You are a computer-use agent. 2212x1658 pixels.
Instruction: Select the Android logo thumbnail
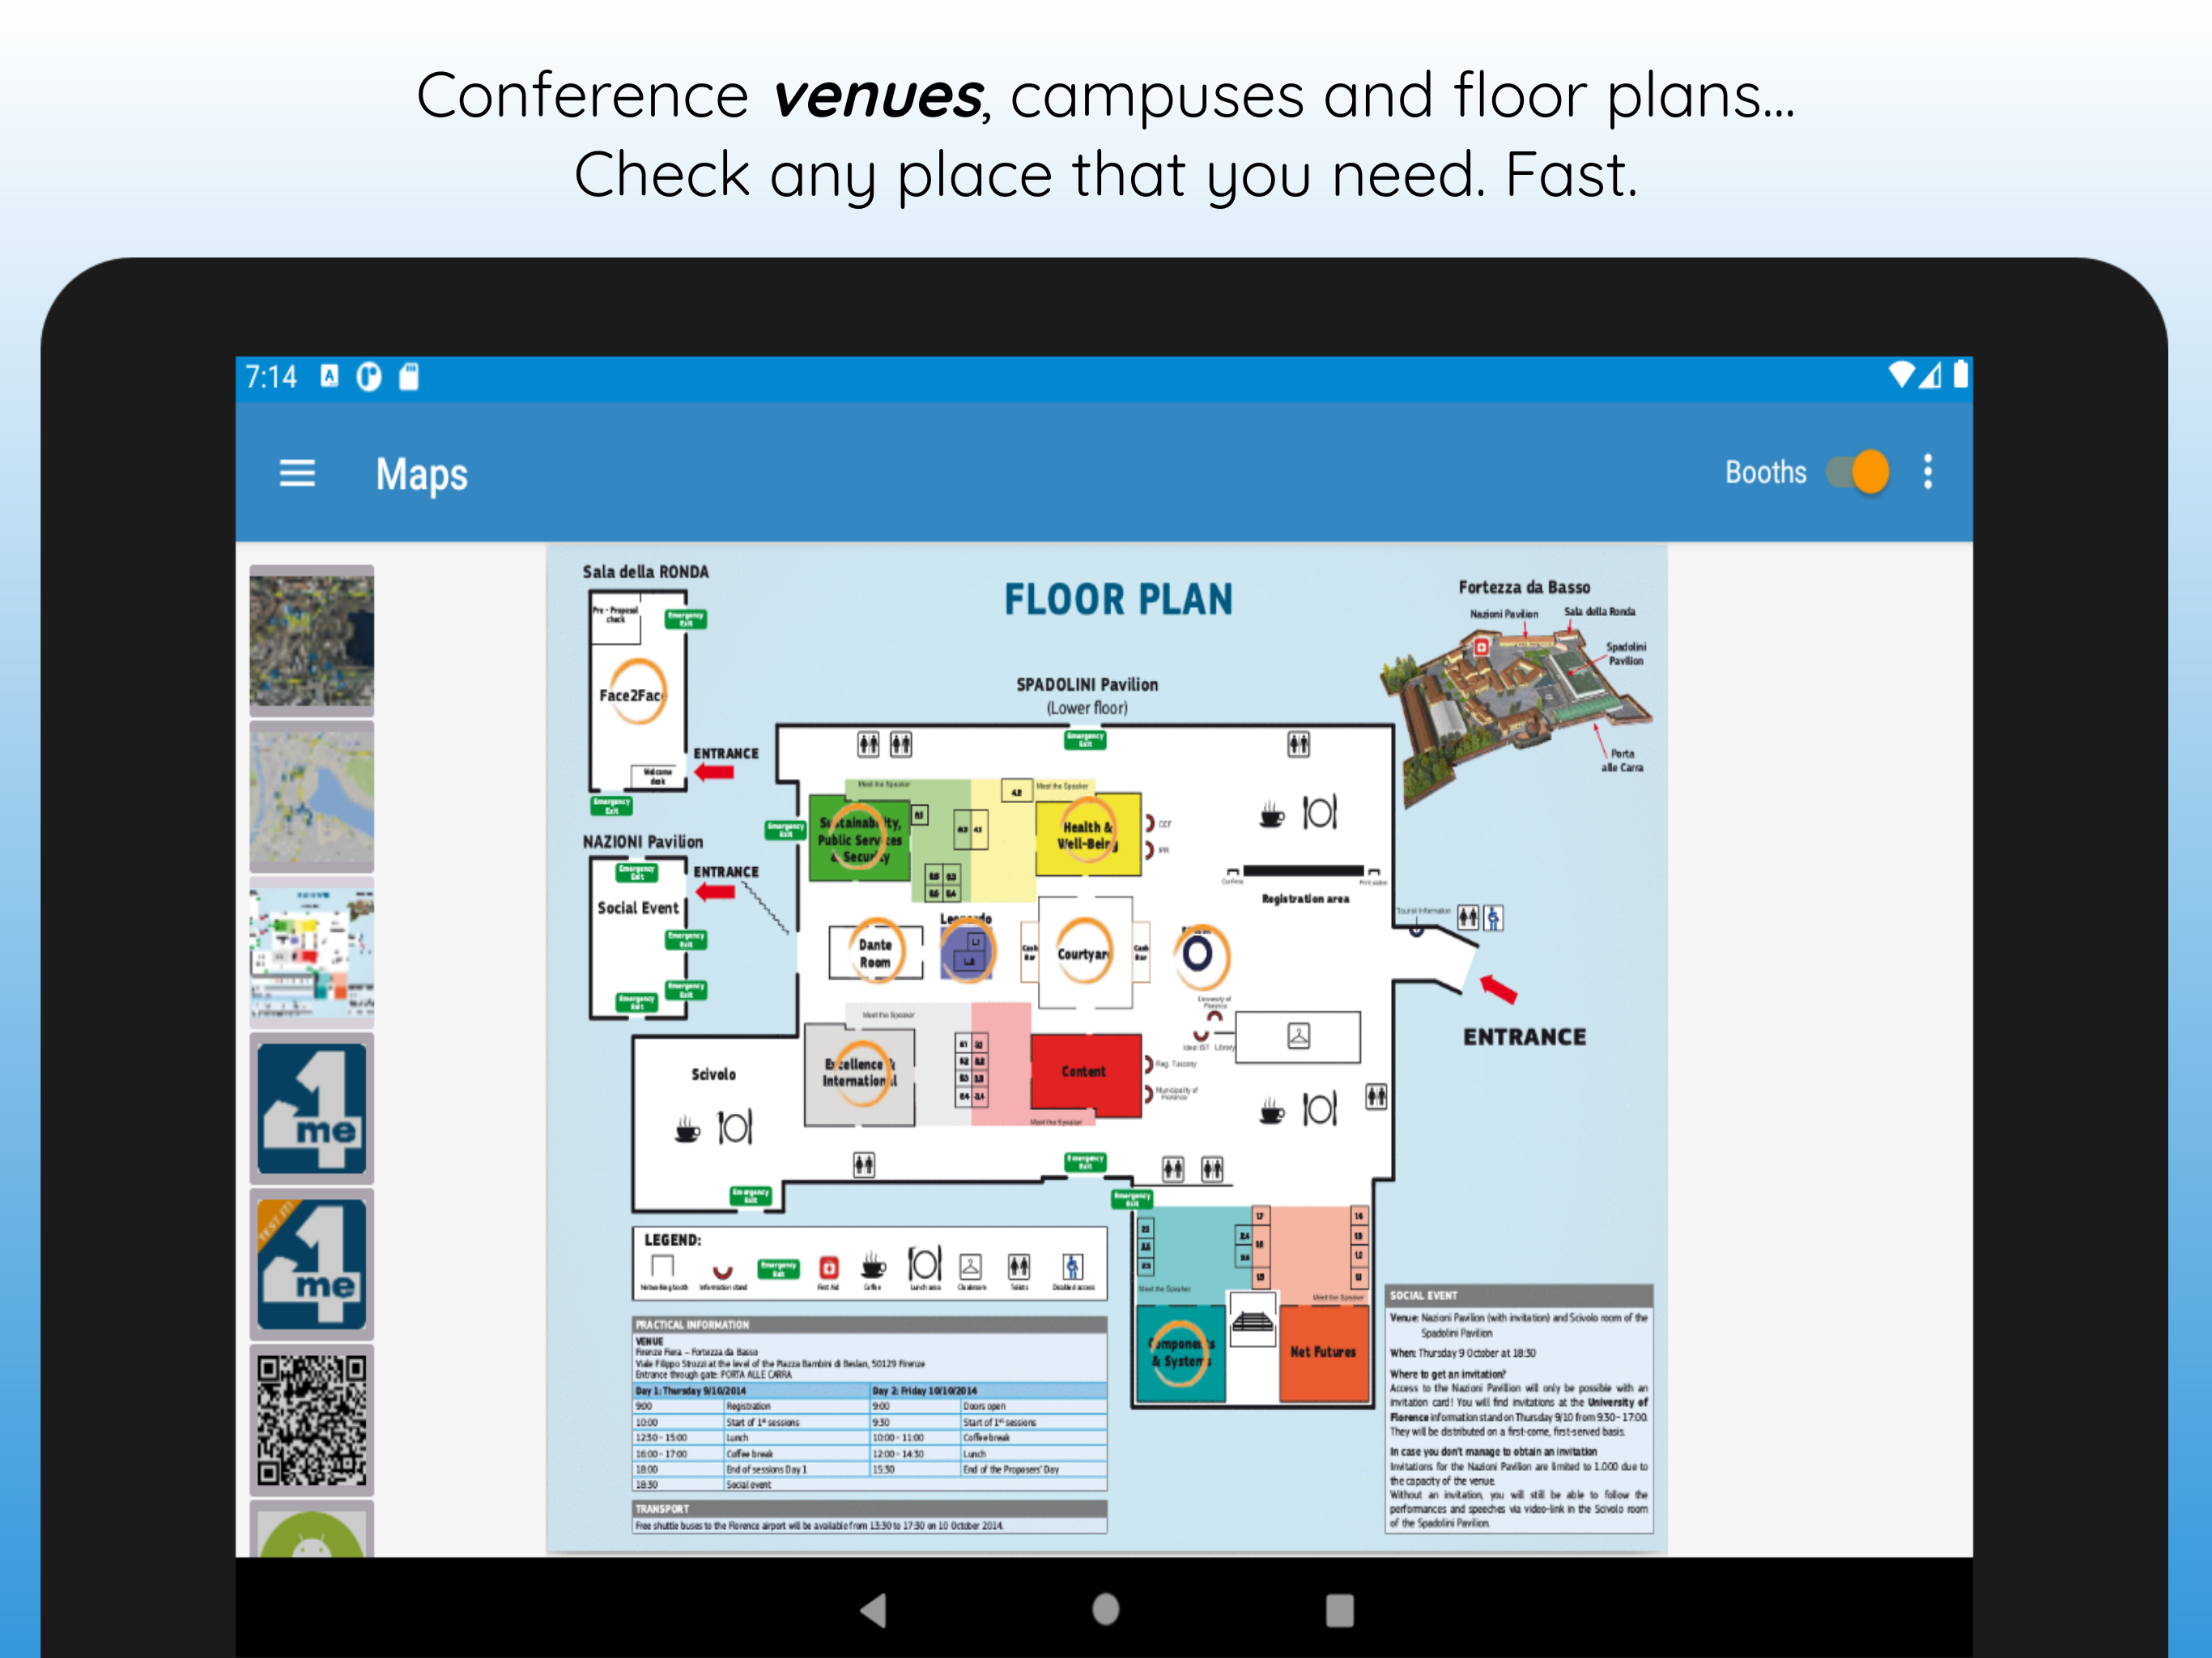pos(311,1532)
